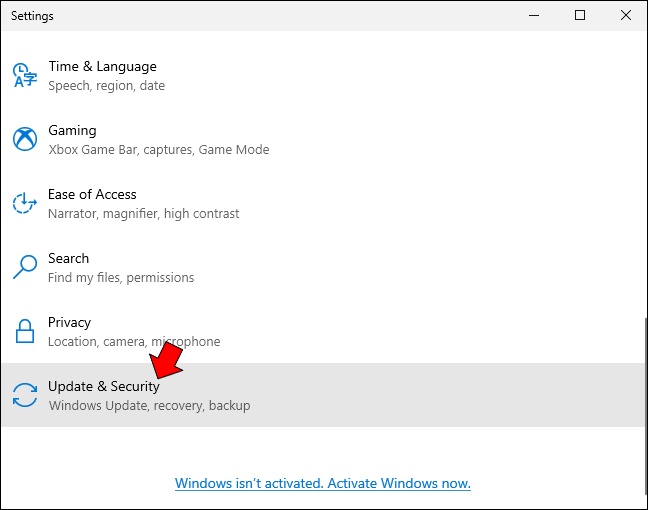
Task: Open the Ease of Access category title
Action: pos(92,194)
